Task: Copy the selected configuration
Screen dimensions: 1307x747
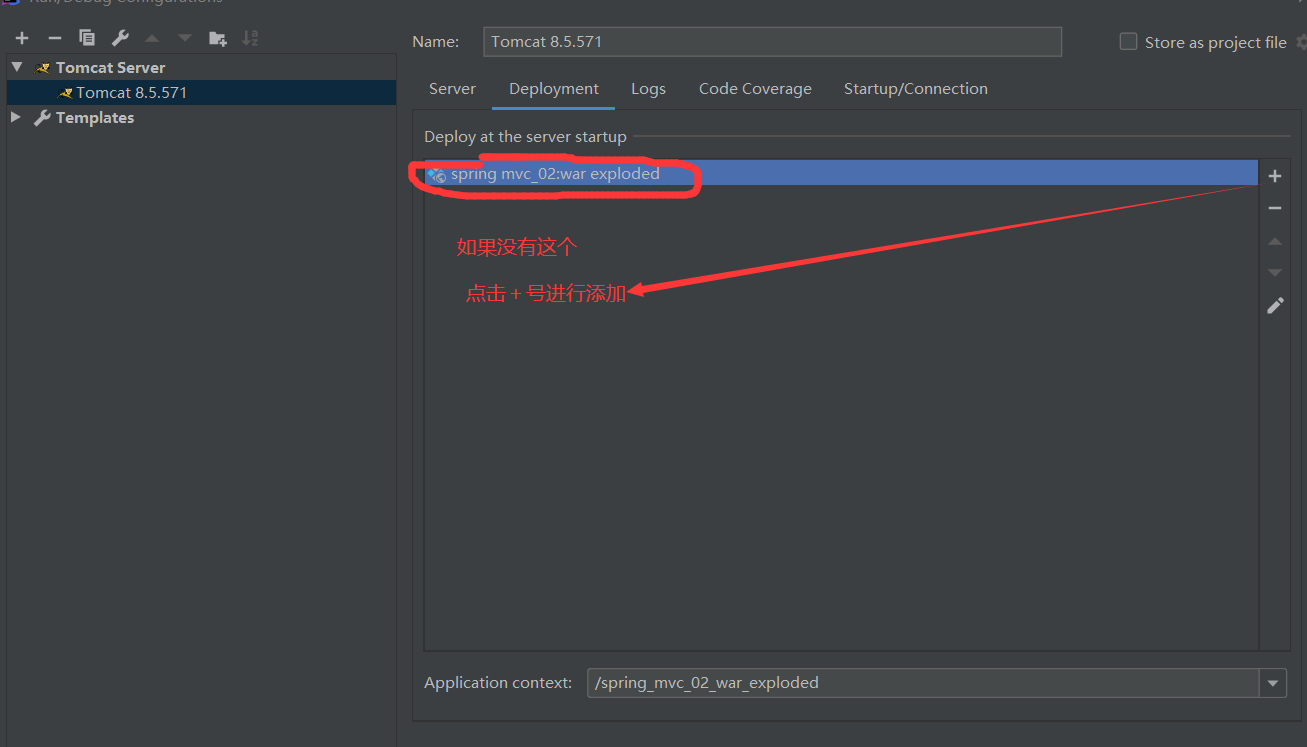Action: coord(87,38)
